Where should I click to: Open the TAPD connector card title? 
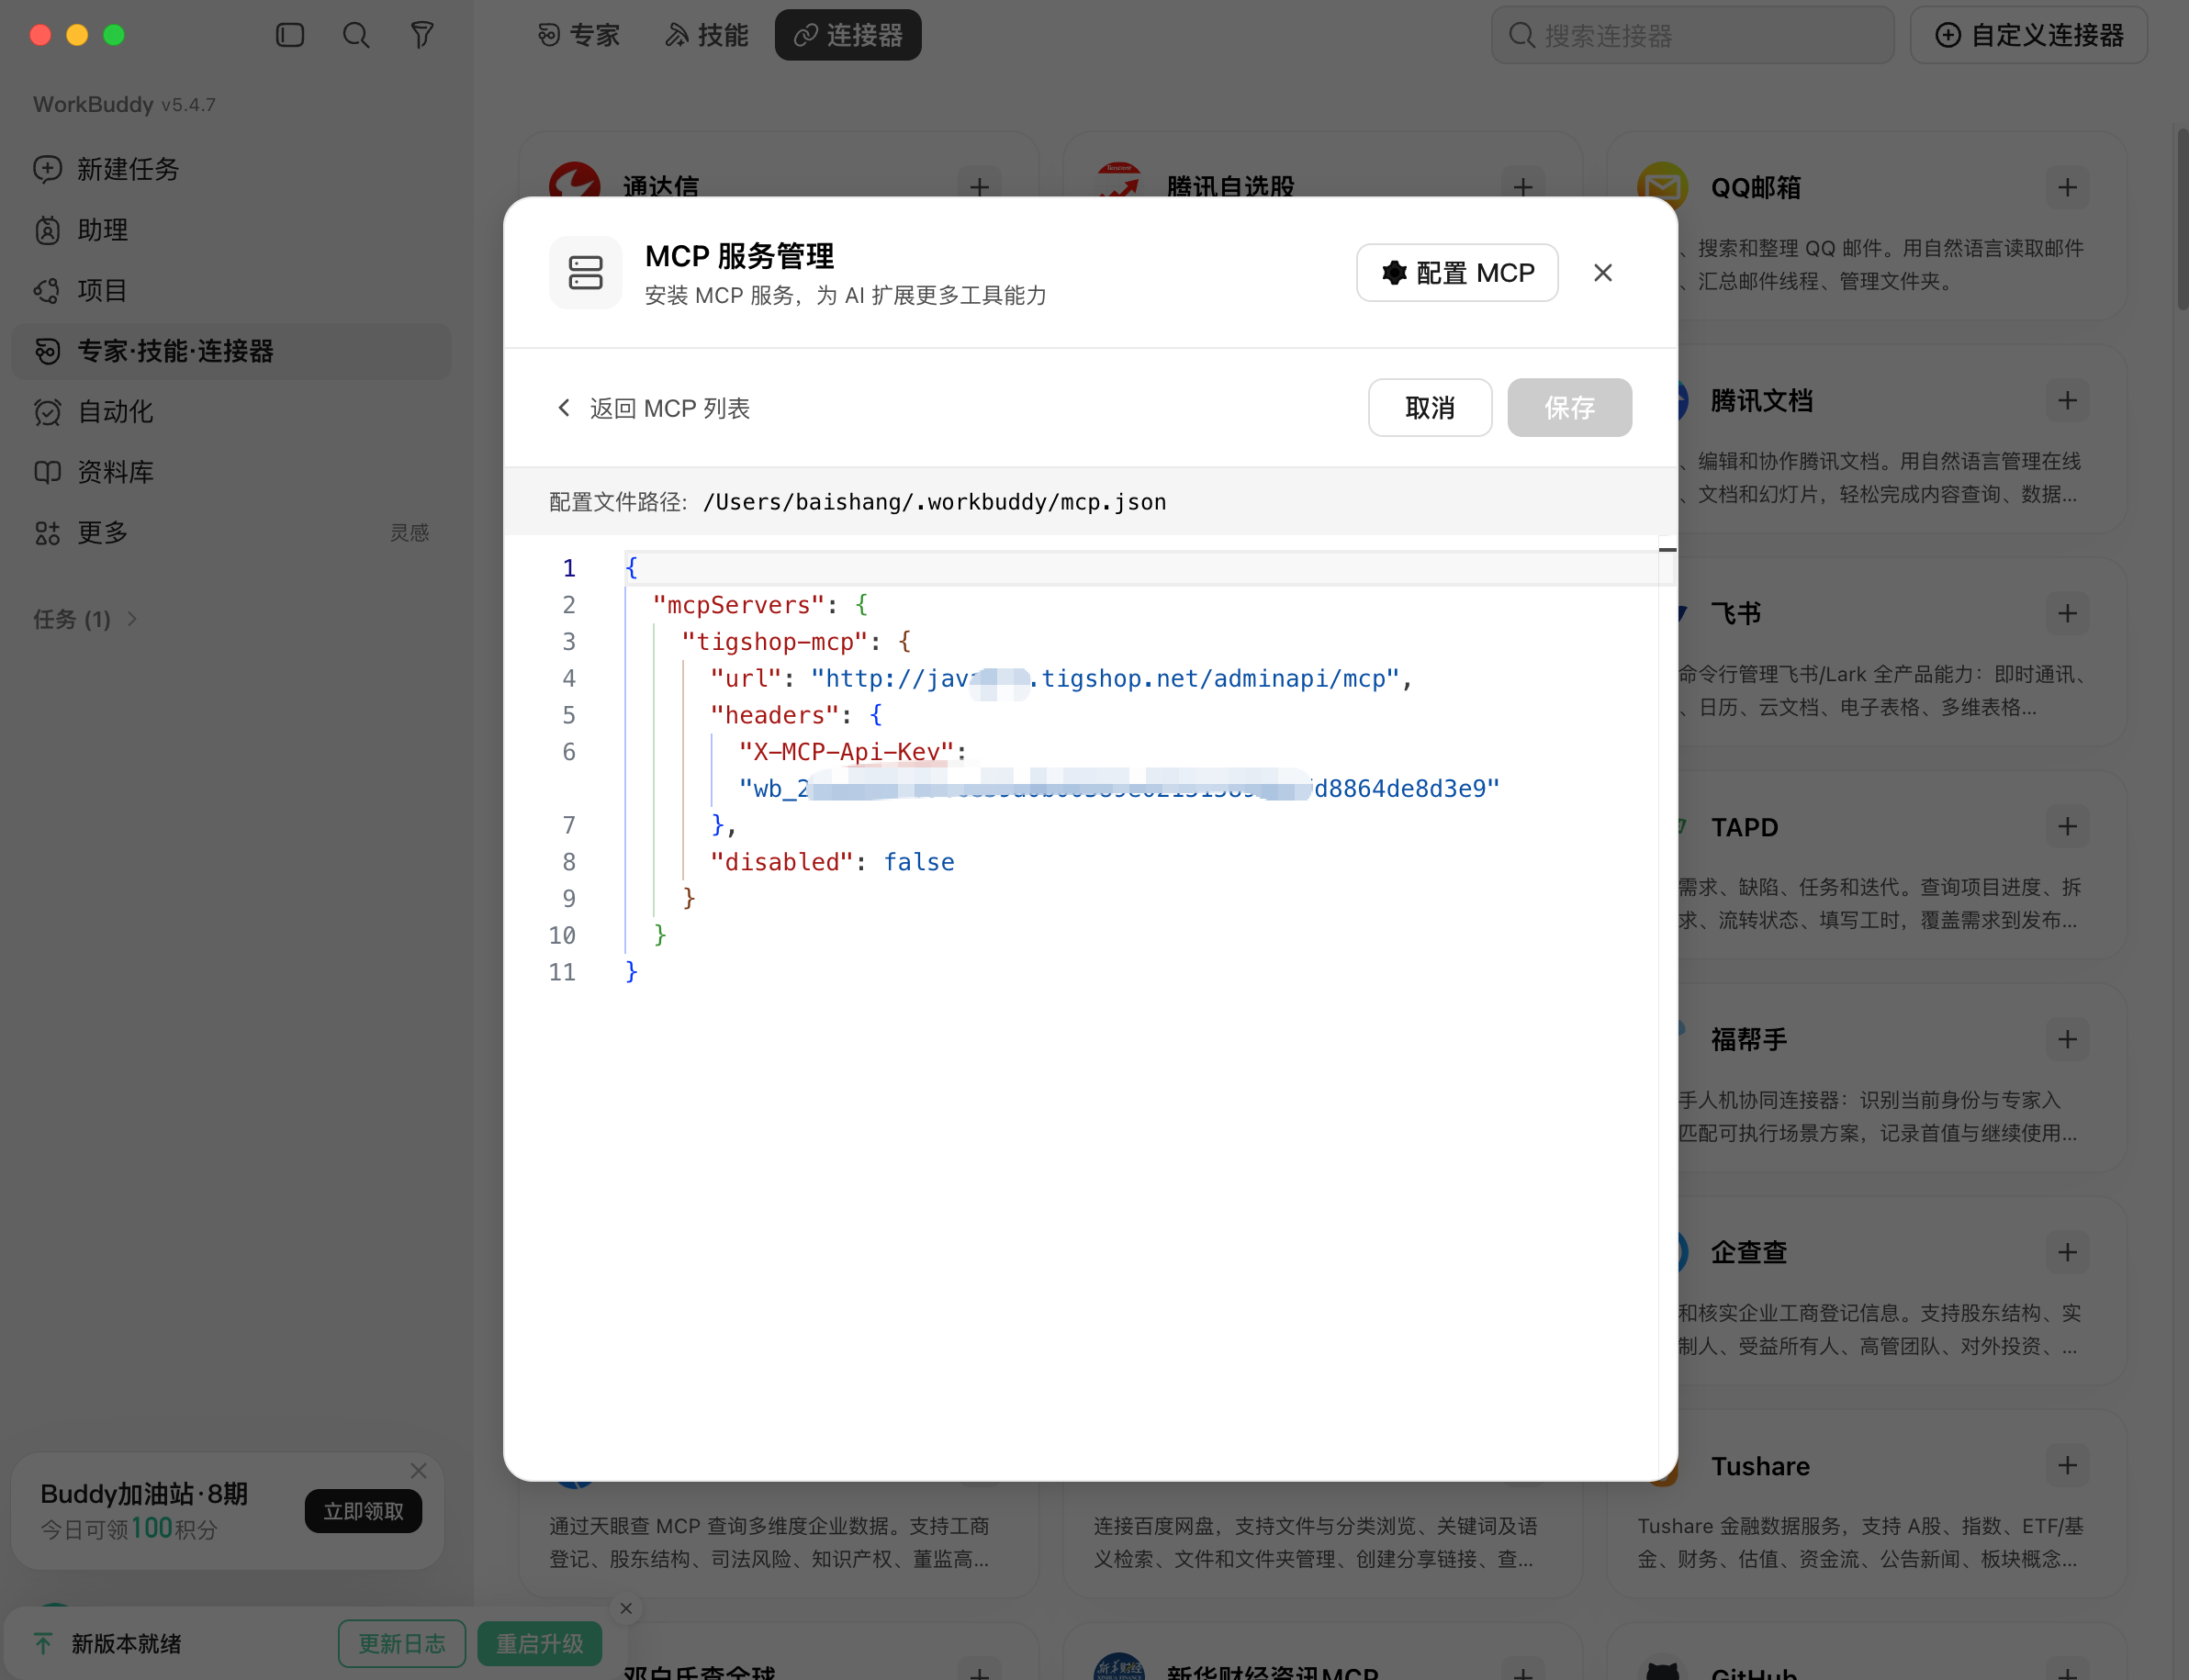click(x=1745, y=828)
